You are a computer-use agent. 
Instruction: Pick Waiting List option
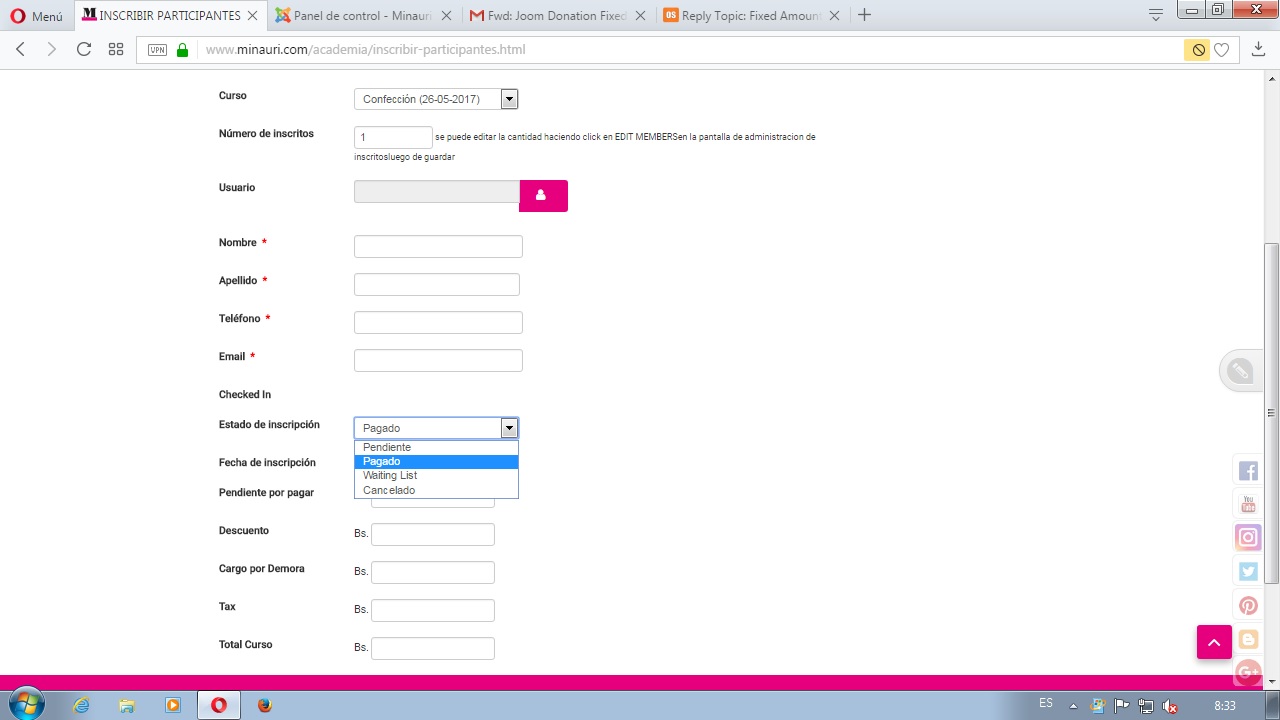(x=390, y=475)
